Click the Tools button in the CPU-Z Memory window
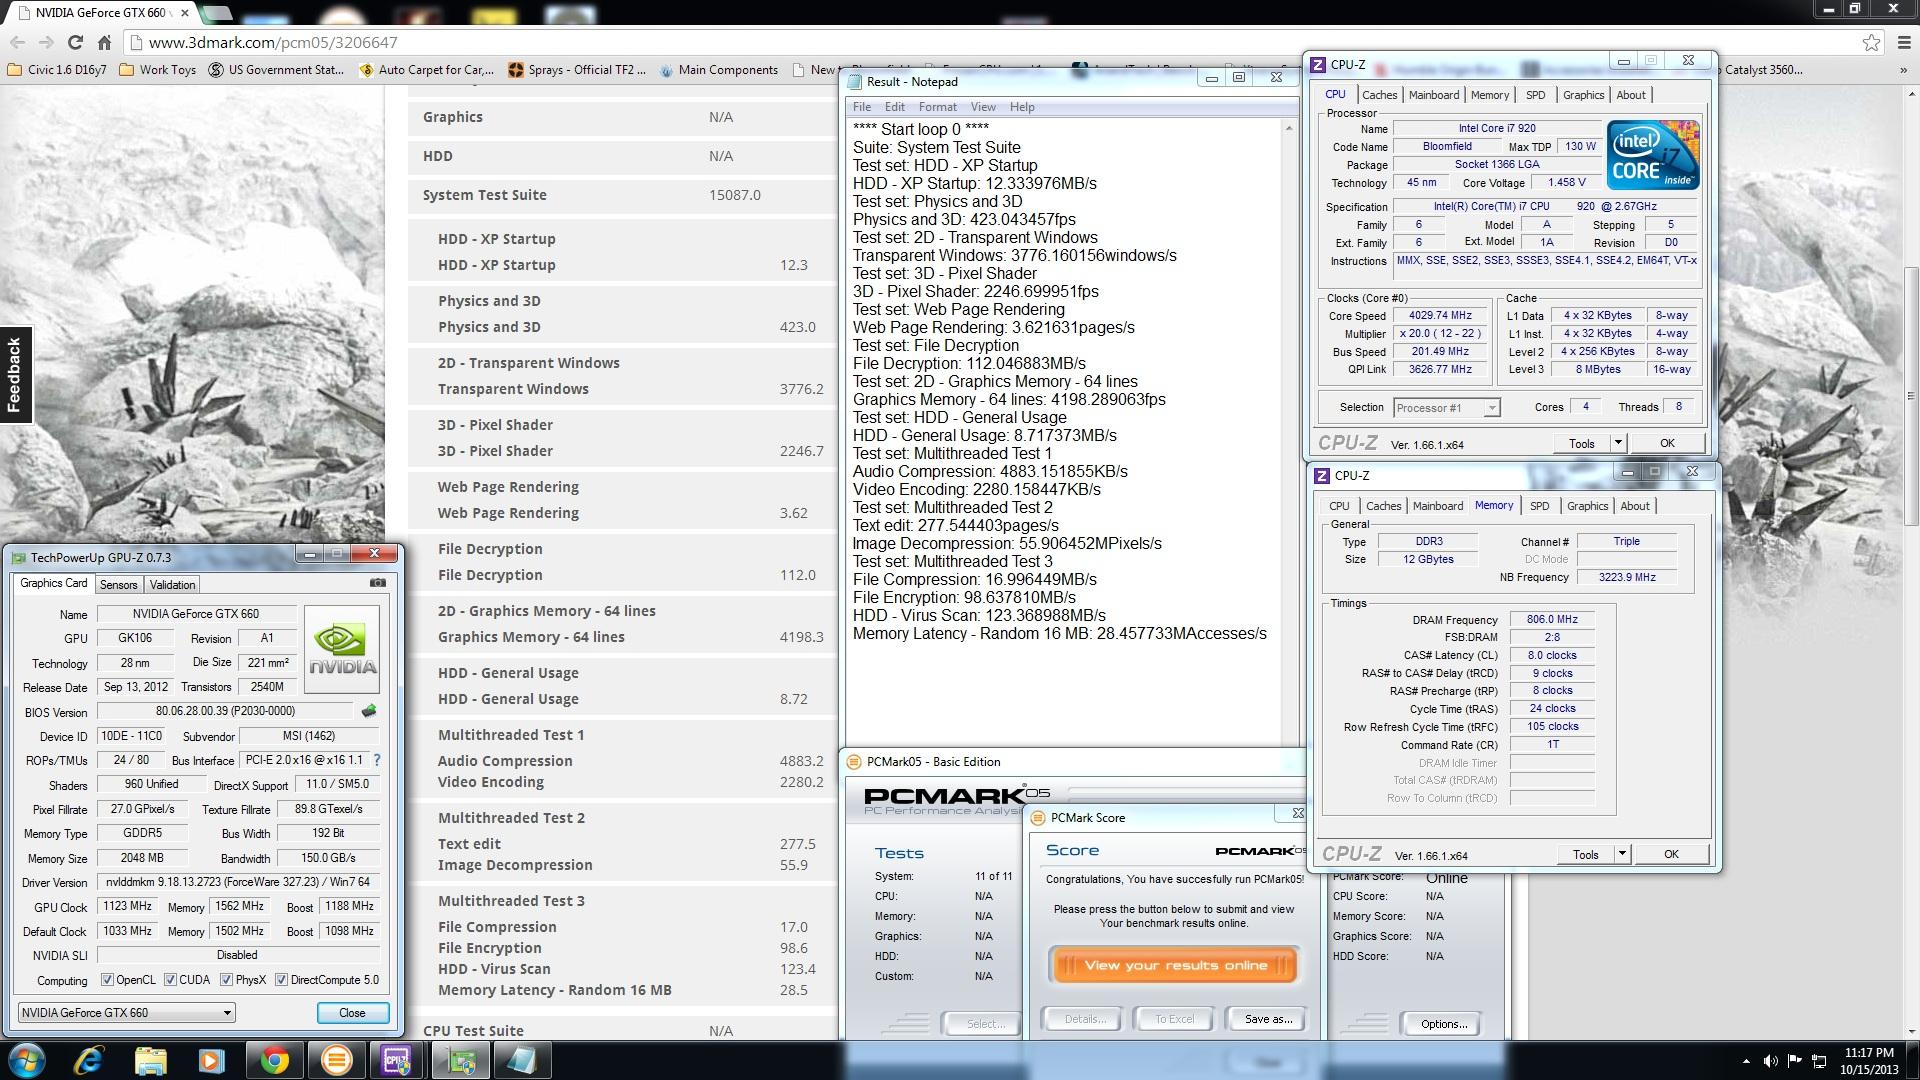The width and height of the screenshot is (1920, 1080). pyautogui.click(x=1585, y=854)
